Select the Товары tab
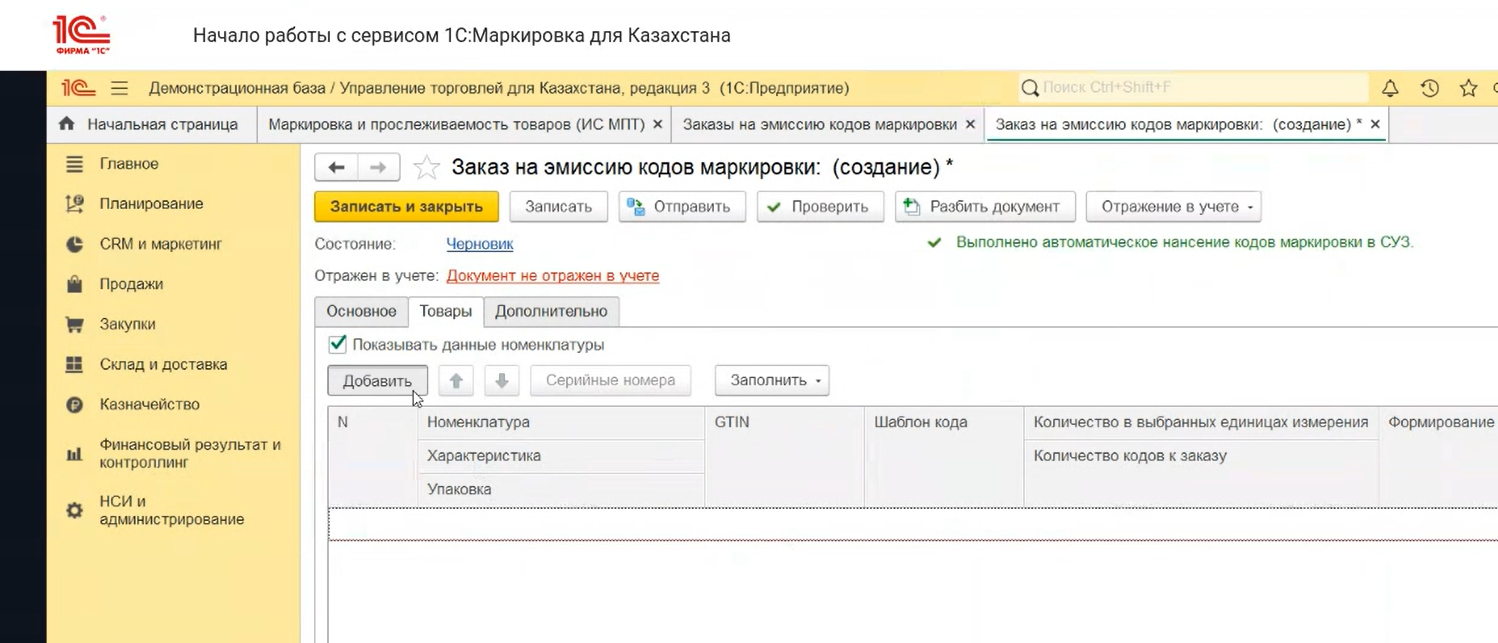This screenshot has width=1498, height=643. tap(446, 311)
